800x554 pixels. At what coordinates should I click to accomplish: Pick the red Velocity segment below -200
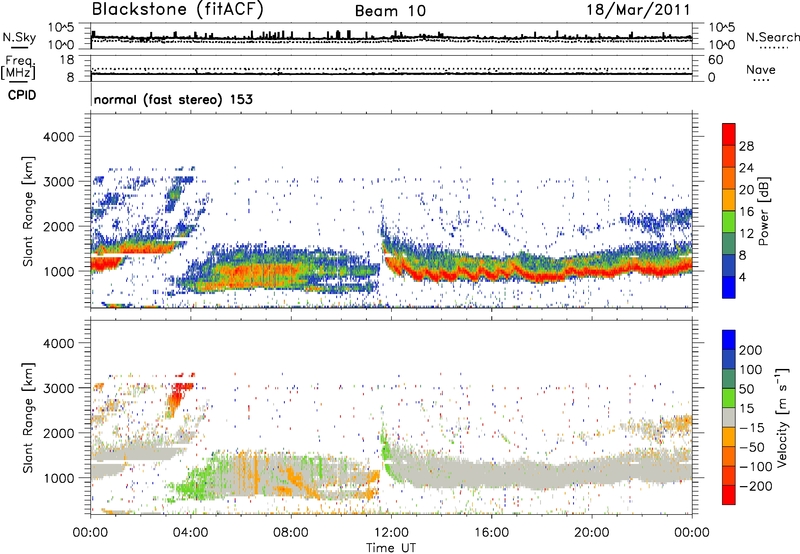pyautogui.click(x=729, y=495)
